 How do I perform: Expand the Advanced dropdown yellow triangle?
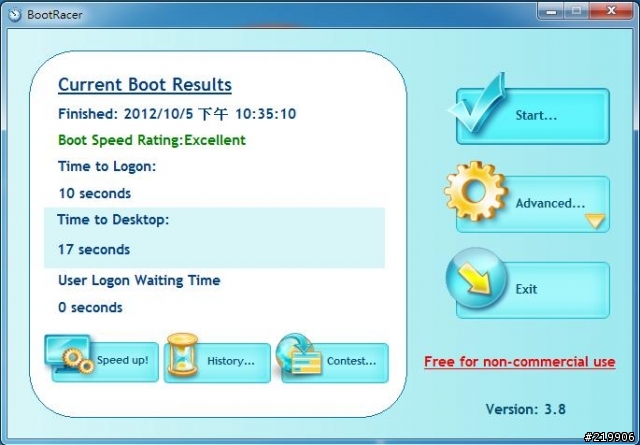point(595,220)
